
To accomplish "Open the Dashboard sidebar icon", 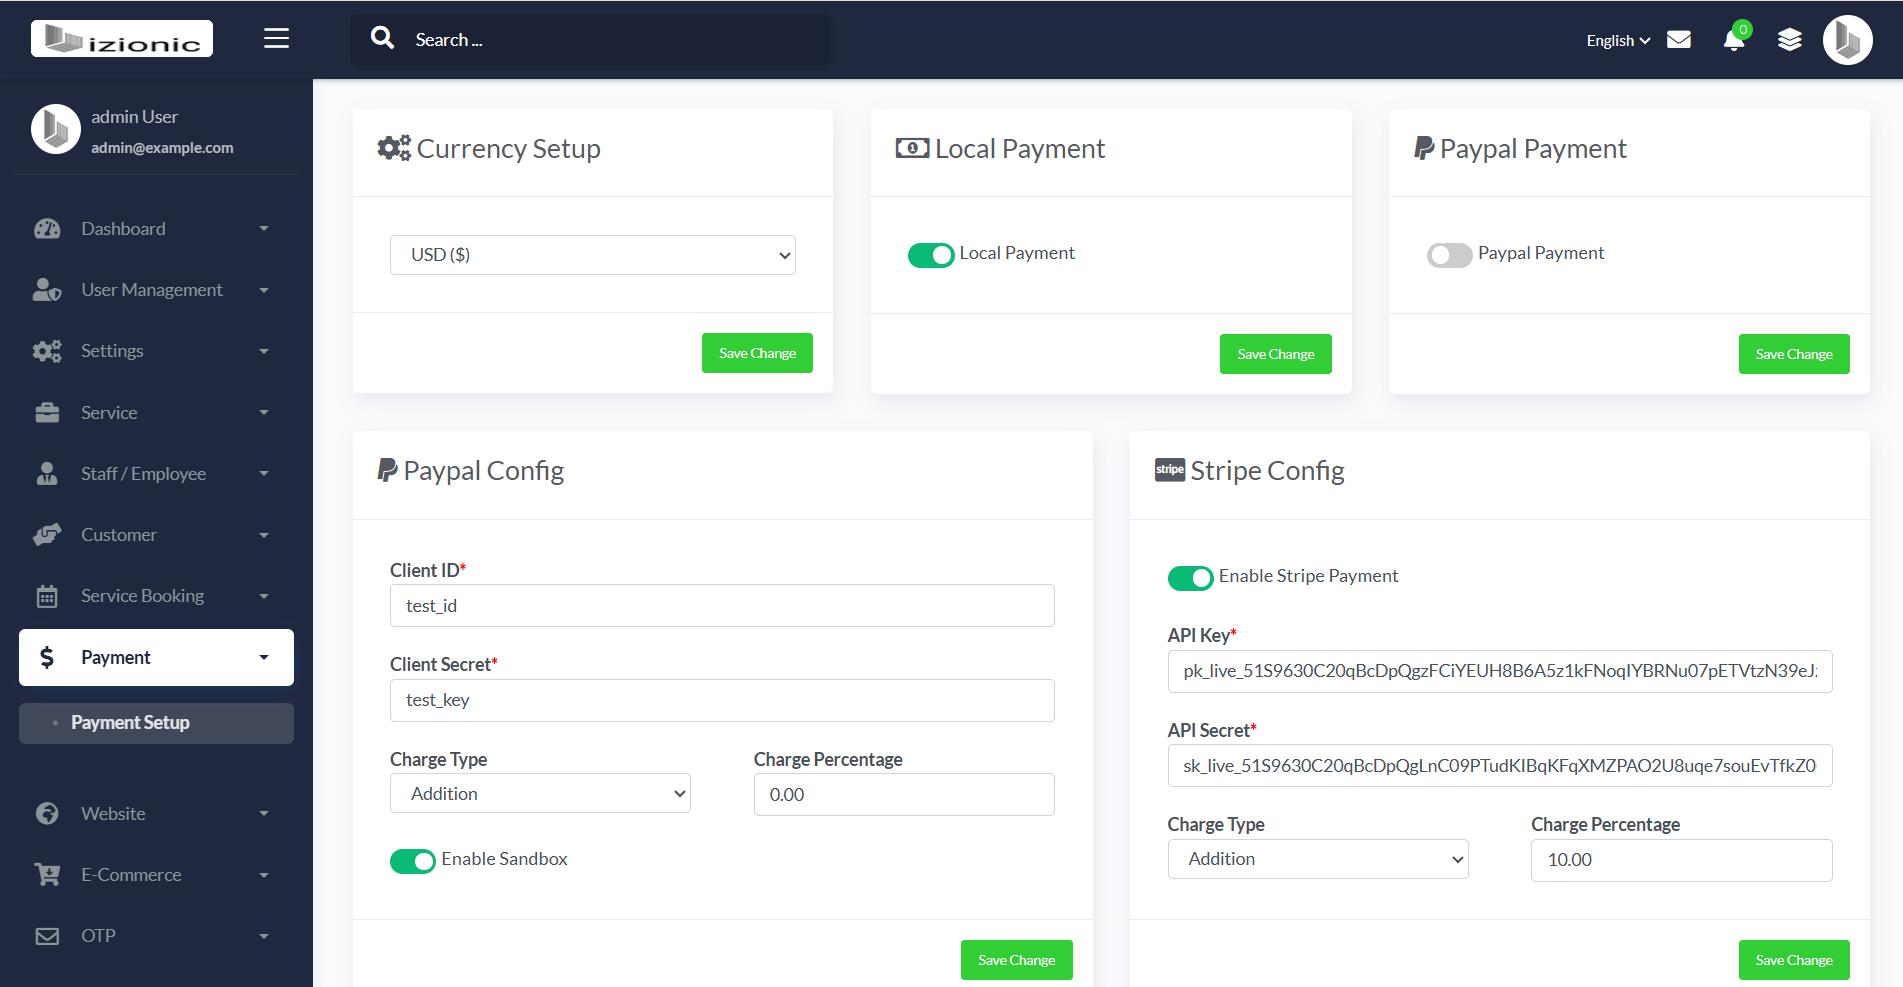I will point(47,228).
